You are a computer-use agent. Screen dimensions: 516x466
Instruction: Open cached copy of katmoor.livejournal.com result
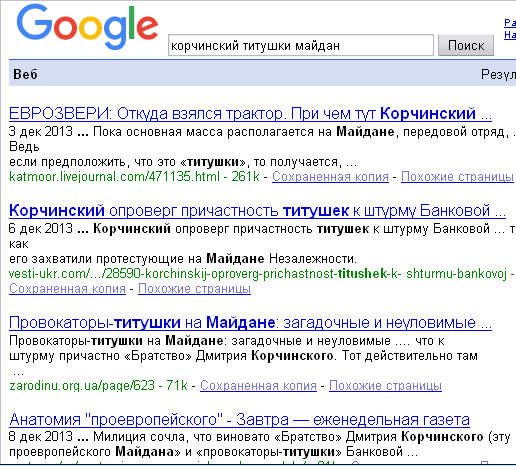coord(330,177)
